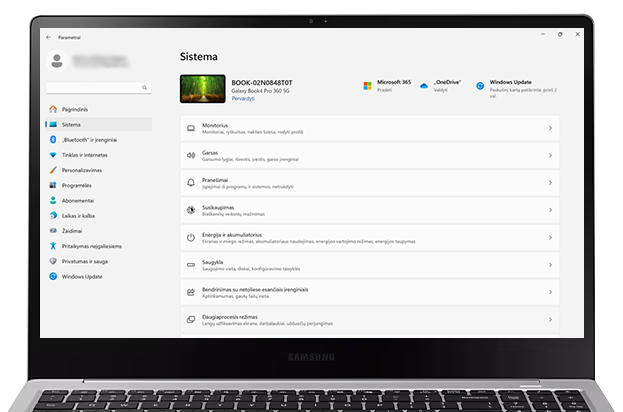Click the Pranešimai bell icon

click(191, 182)
